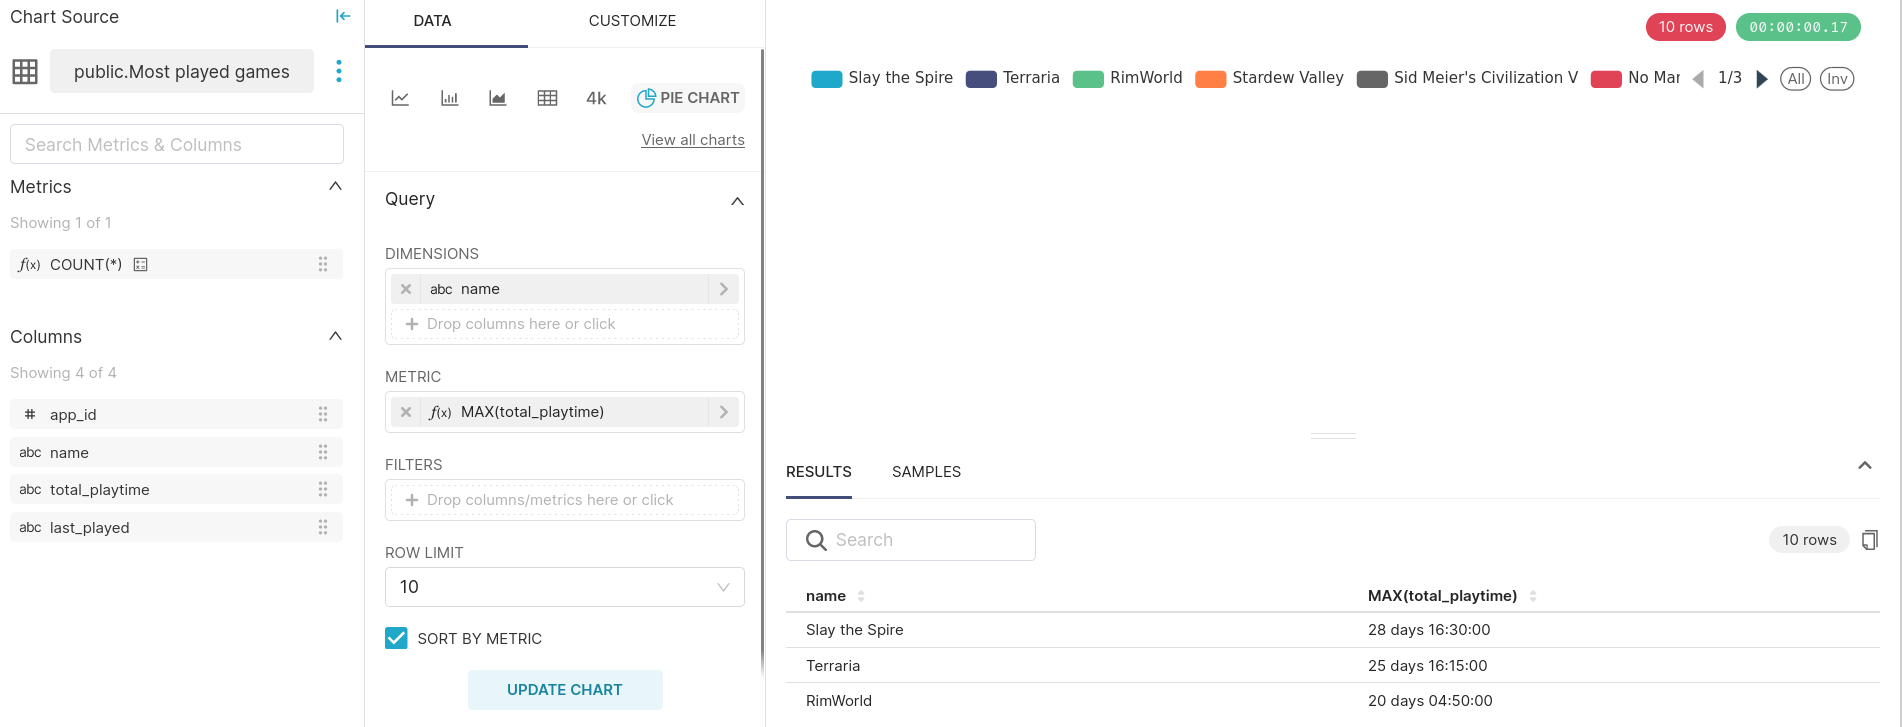
Task: Click the chart/results divider handle
Action: pyautogui.click(x=1333, y=436)
